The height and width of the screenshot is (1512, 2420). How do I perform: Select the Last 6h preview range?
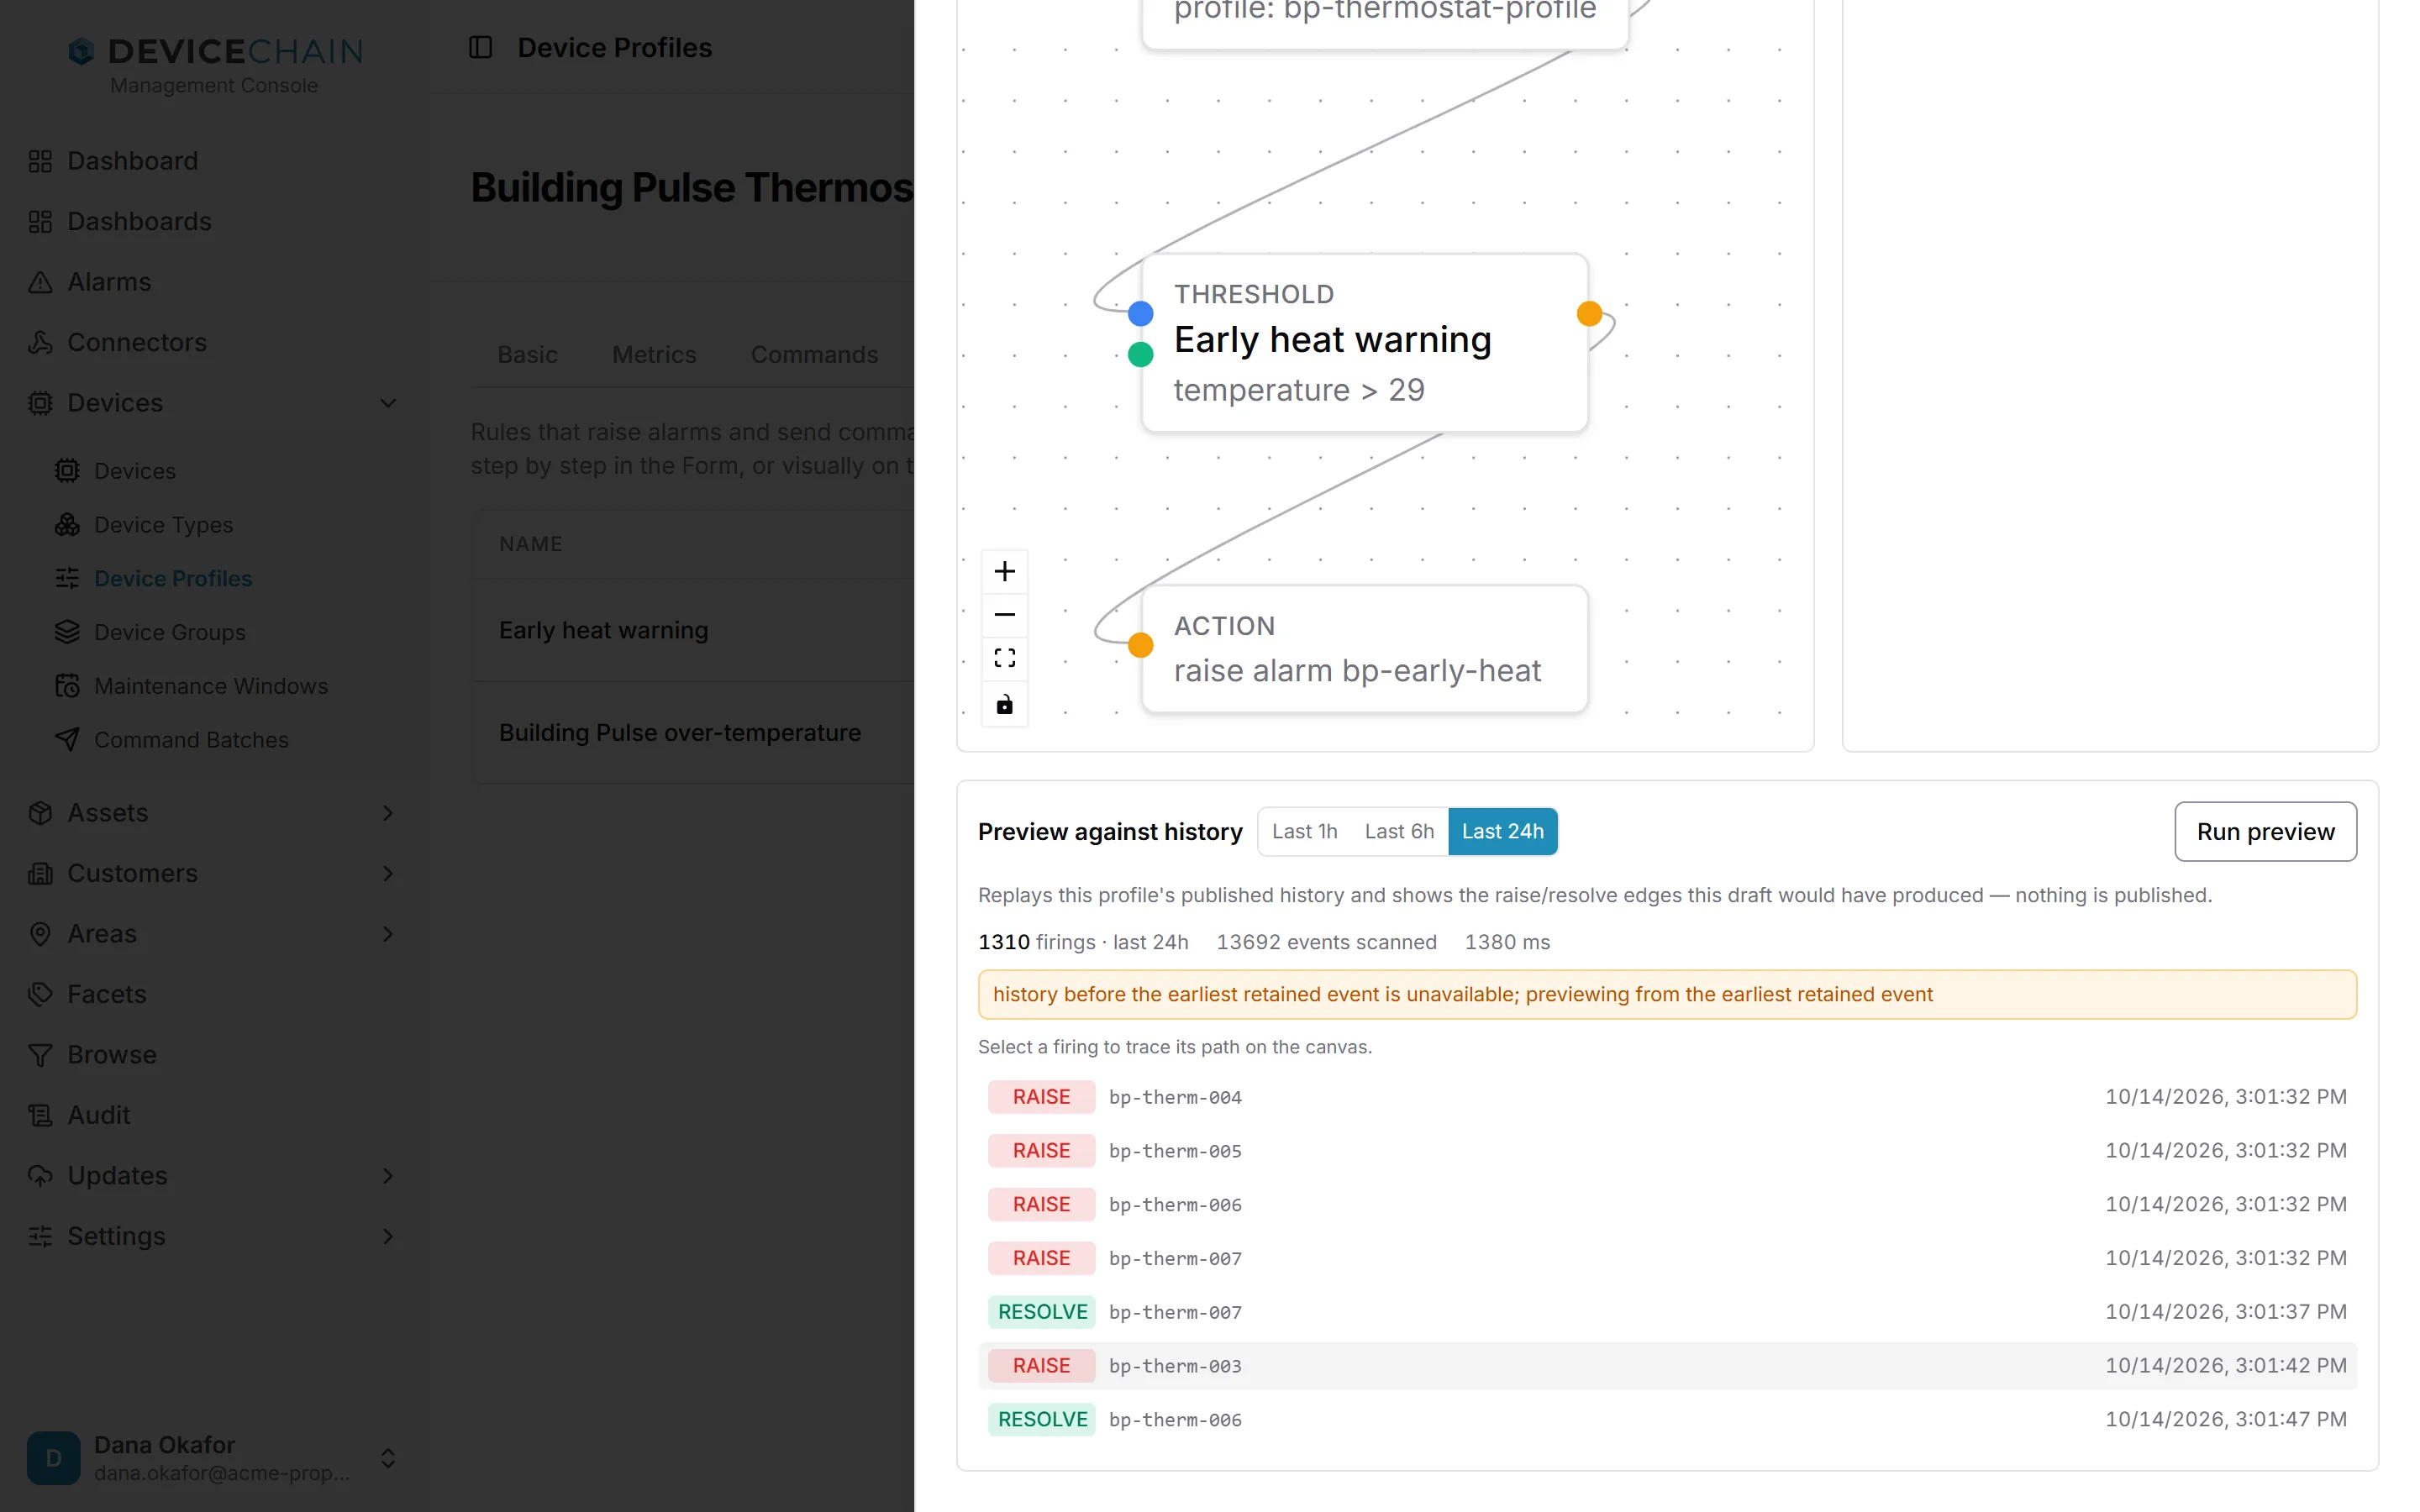click(x=1399, y=831)
